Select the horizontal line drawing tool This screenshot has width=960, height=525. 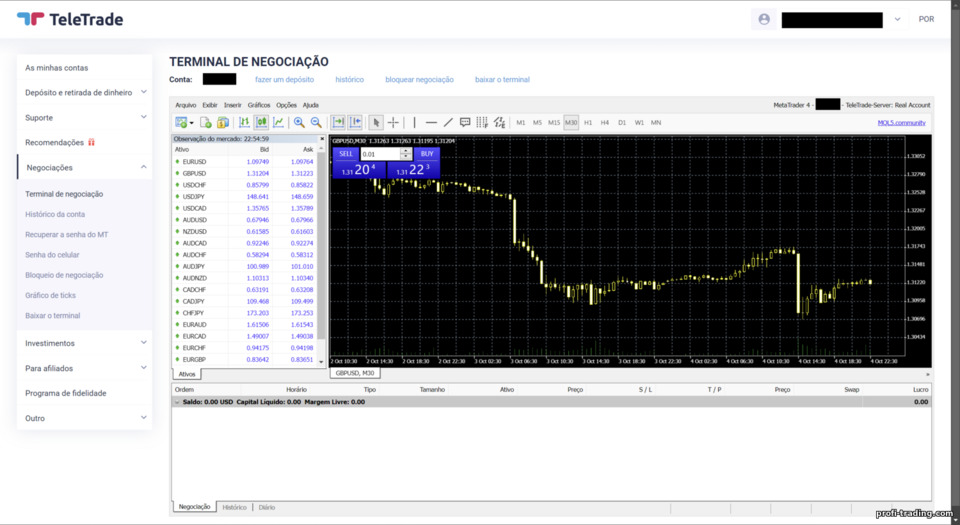(431, 122)
